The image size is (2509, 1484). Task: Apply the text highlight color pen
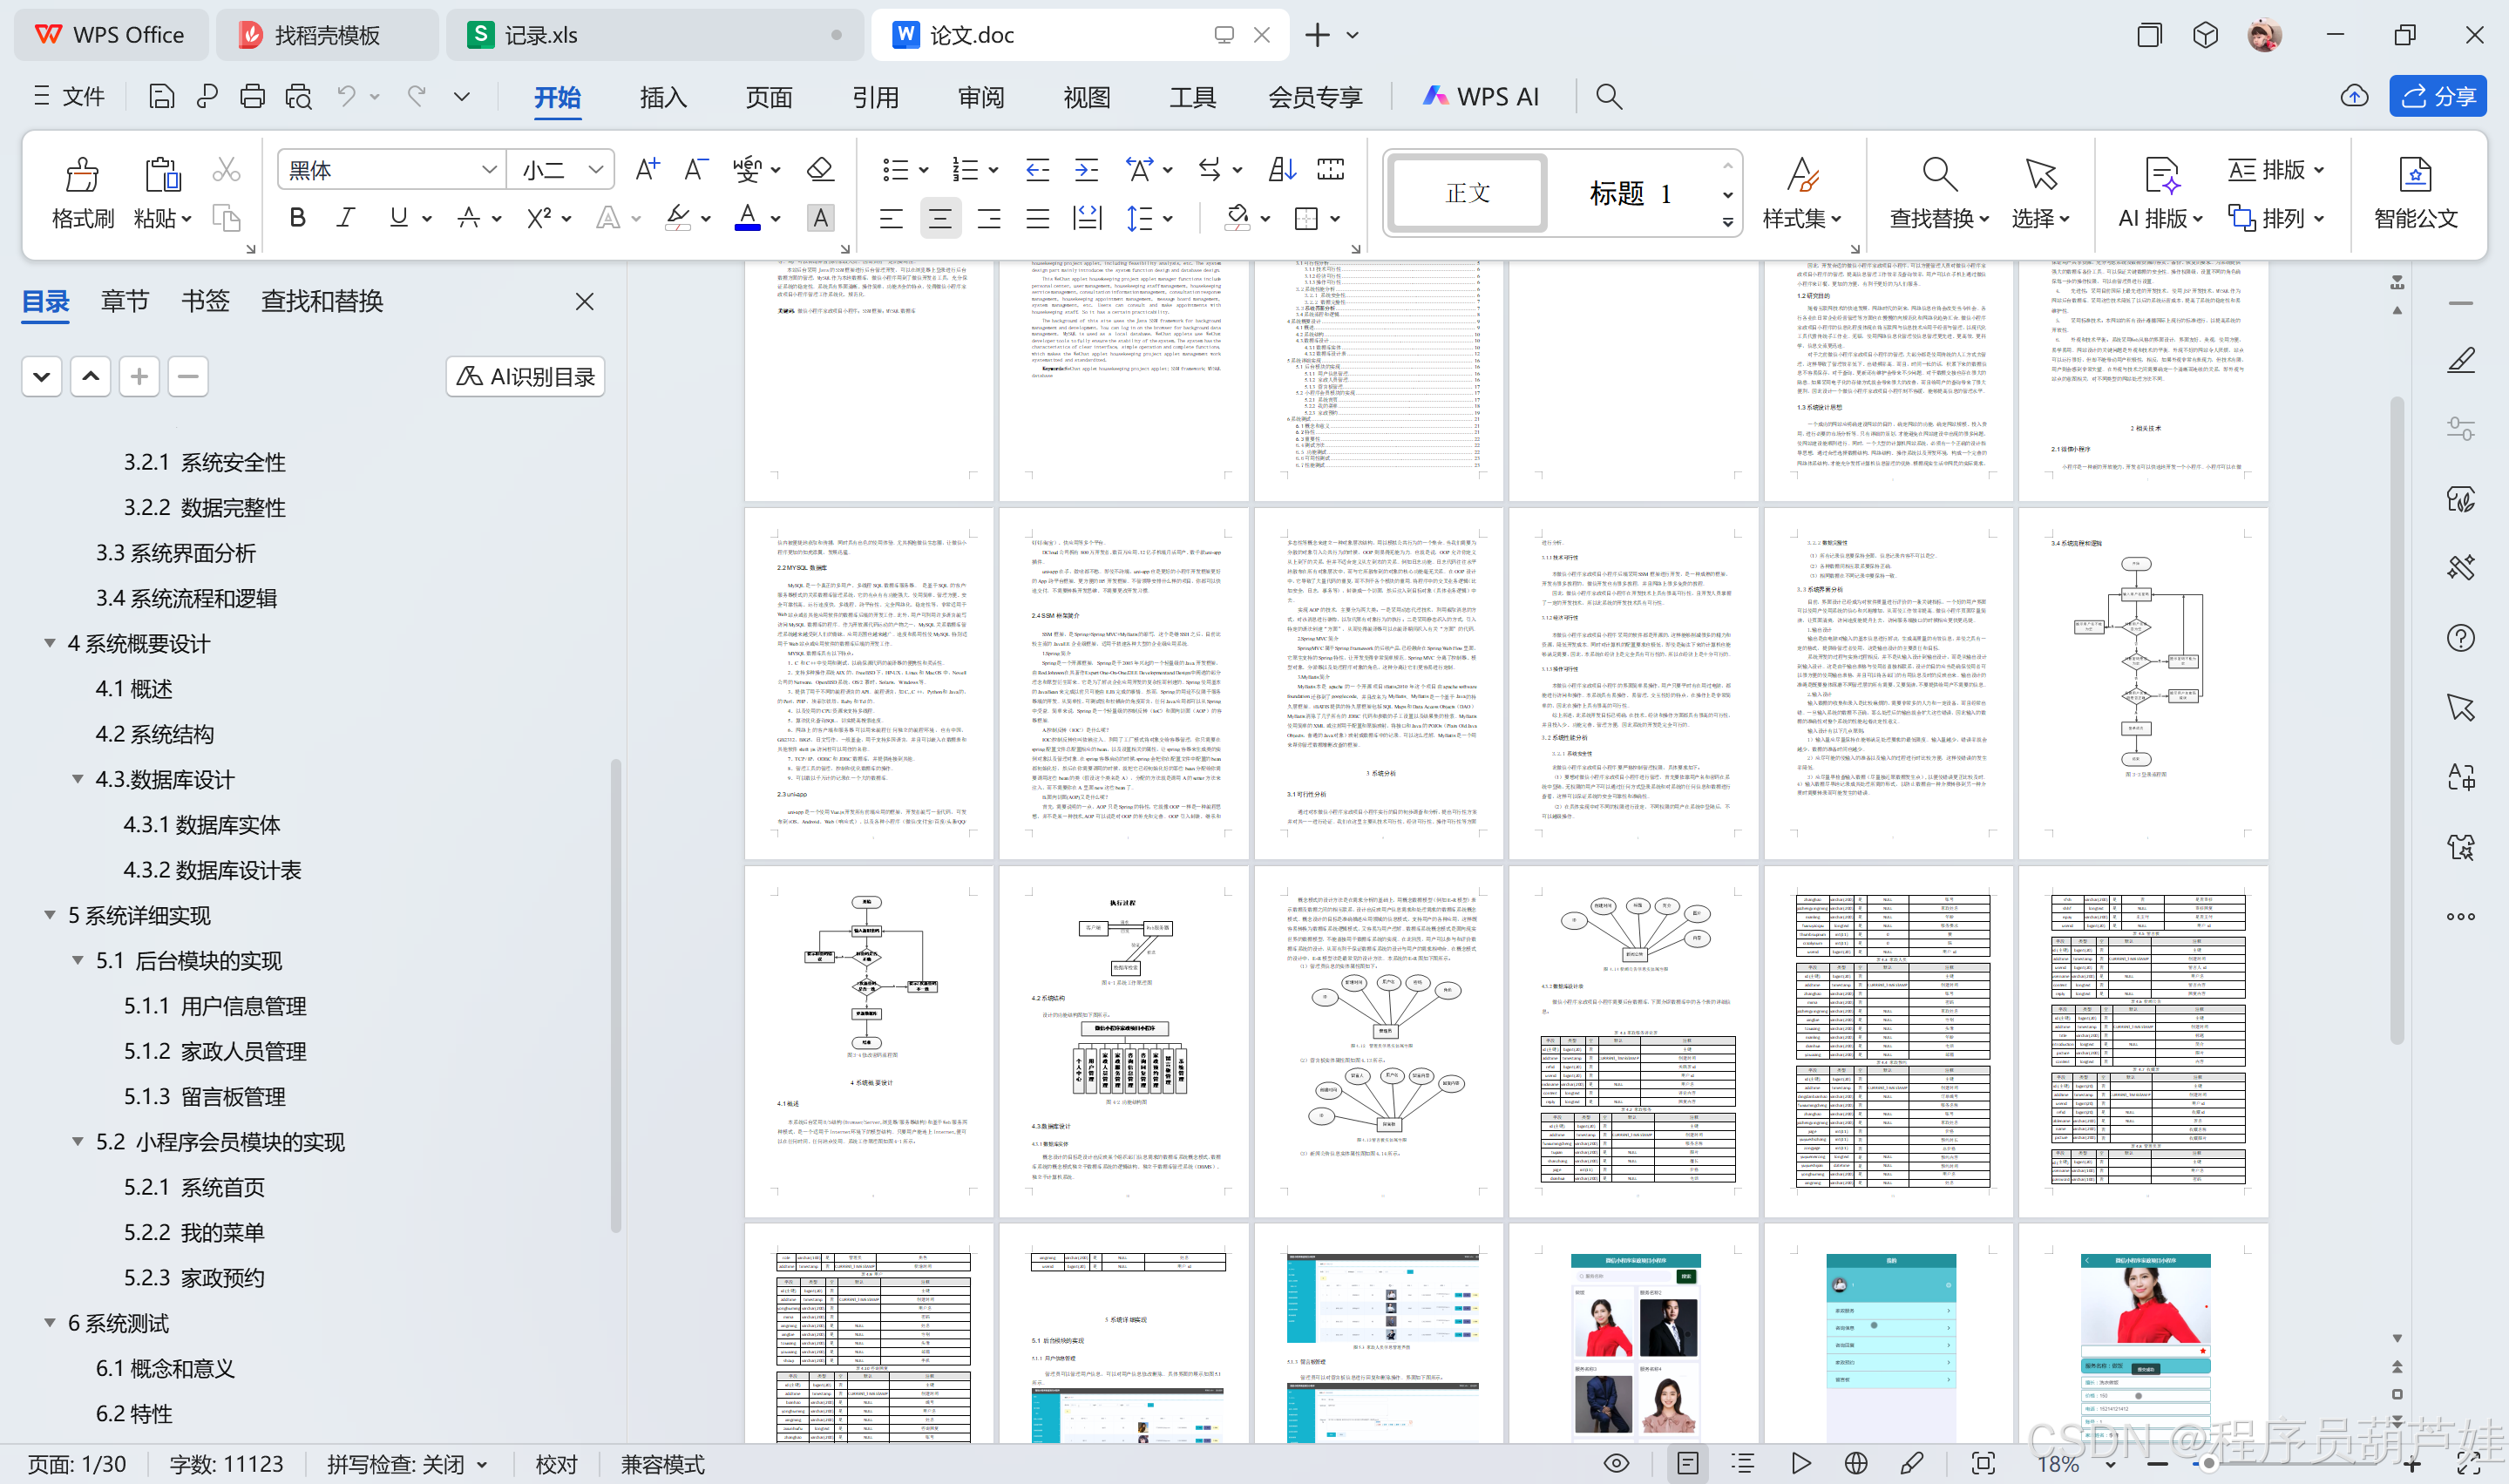678,217
